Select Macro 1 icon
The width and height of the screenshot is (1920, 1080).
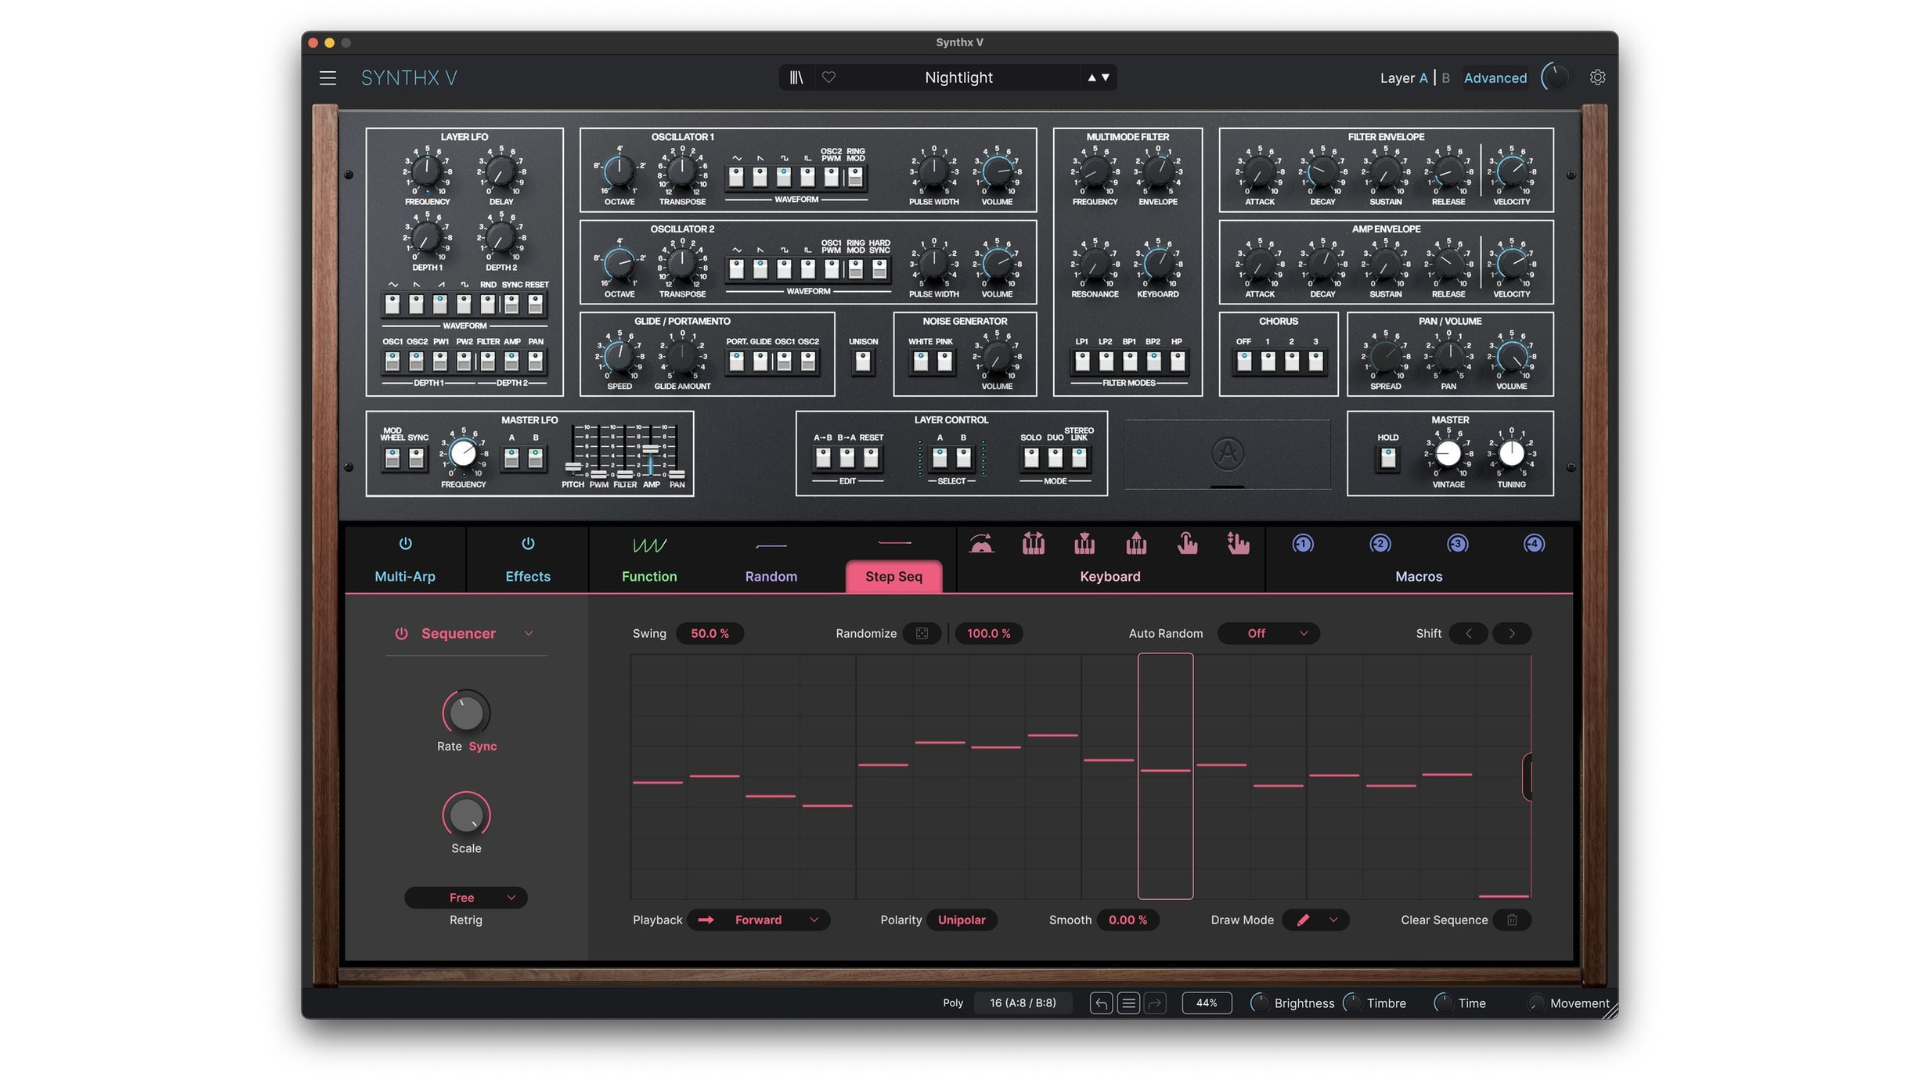[x=1303, y=544]
